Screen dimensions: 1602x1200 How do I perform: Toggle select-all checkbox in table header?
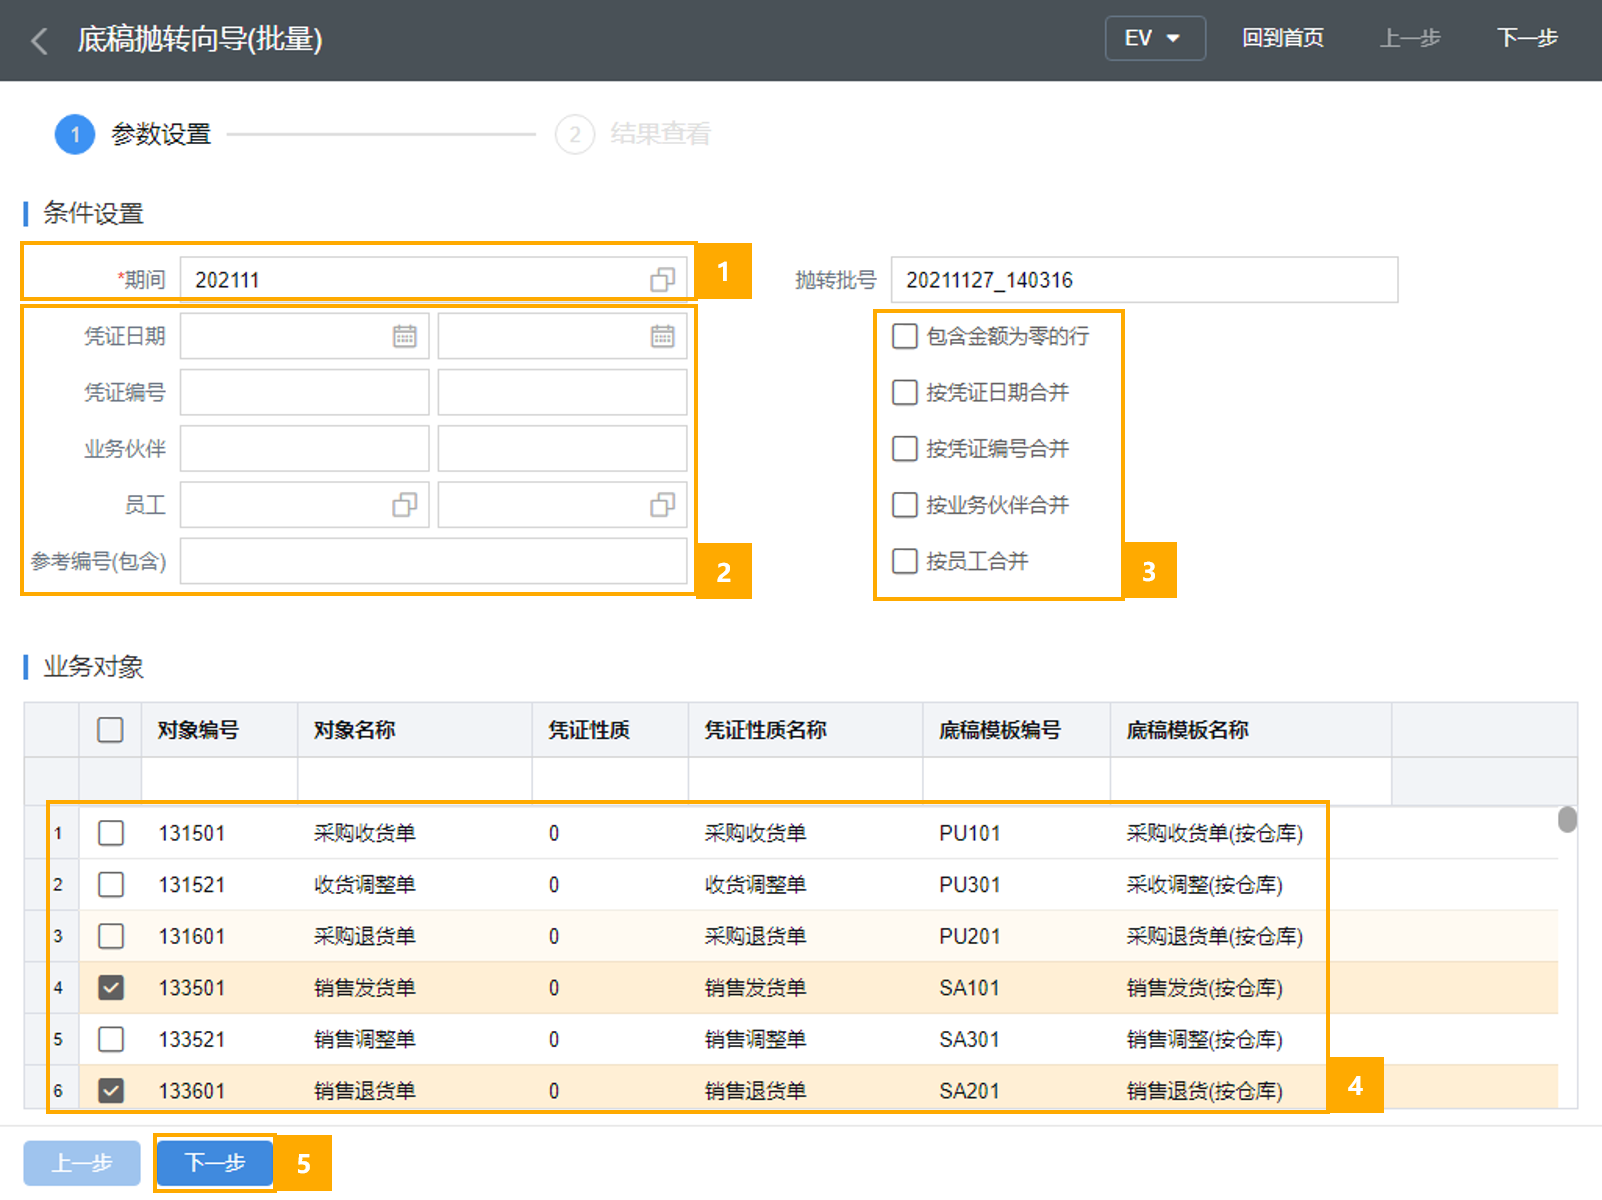[110, 730]
